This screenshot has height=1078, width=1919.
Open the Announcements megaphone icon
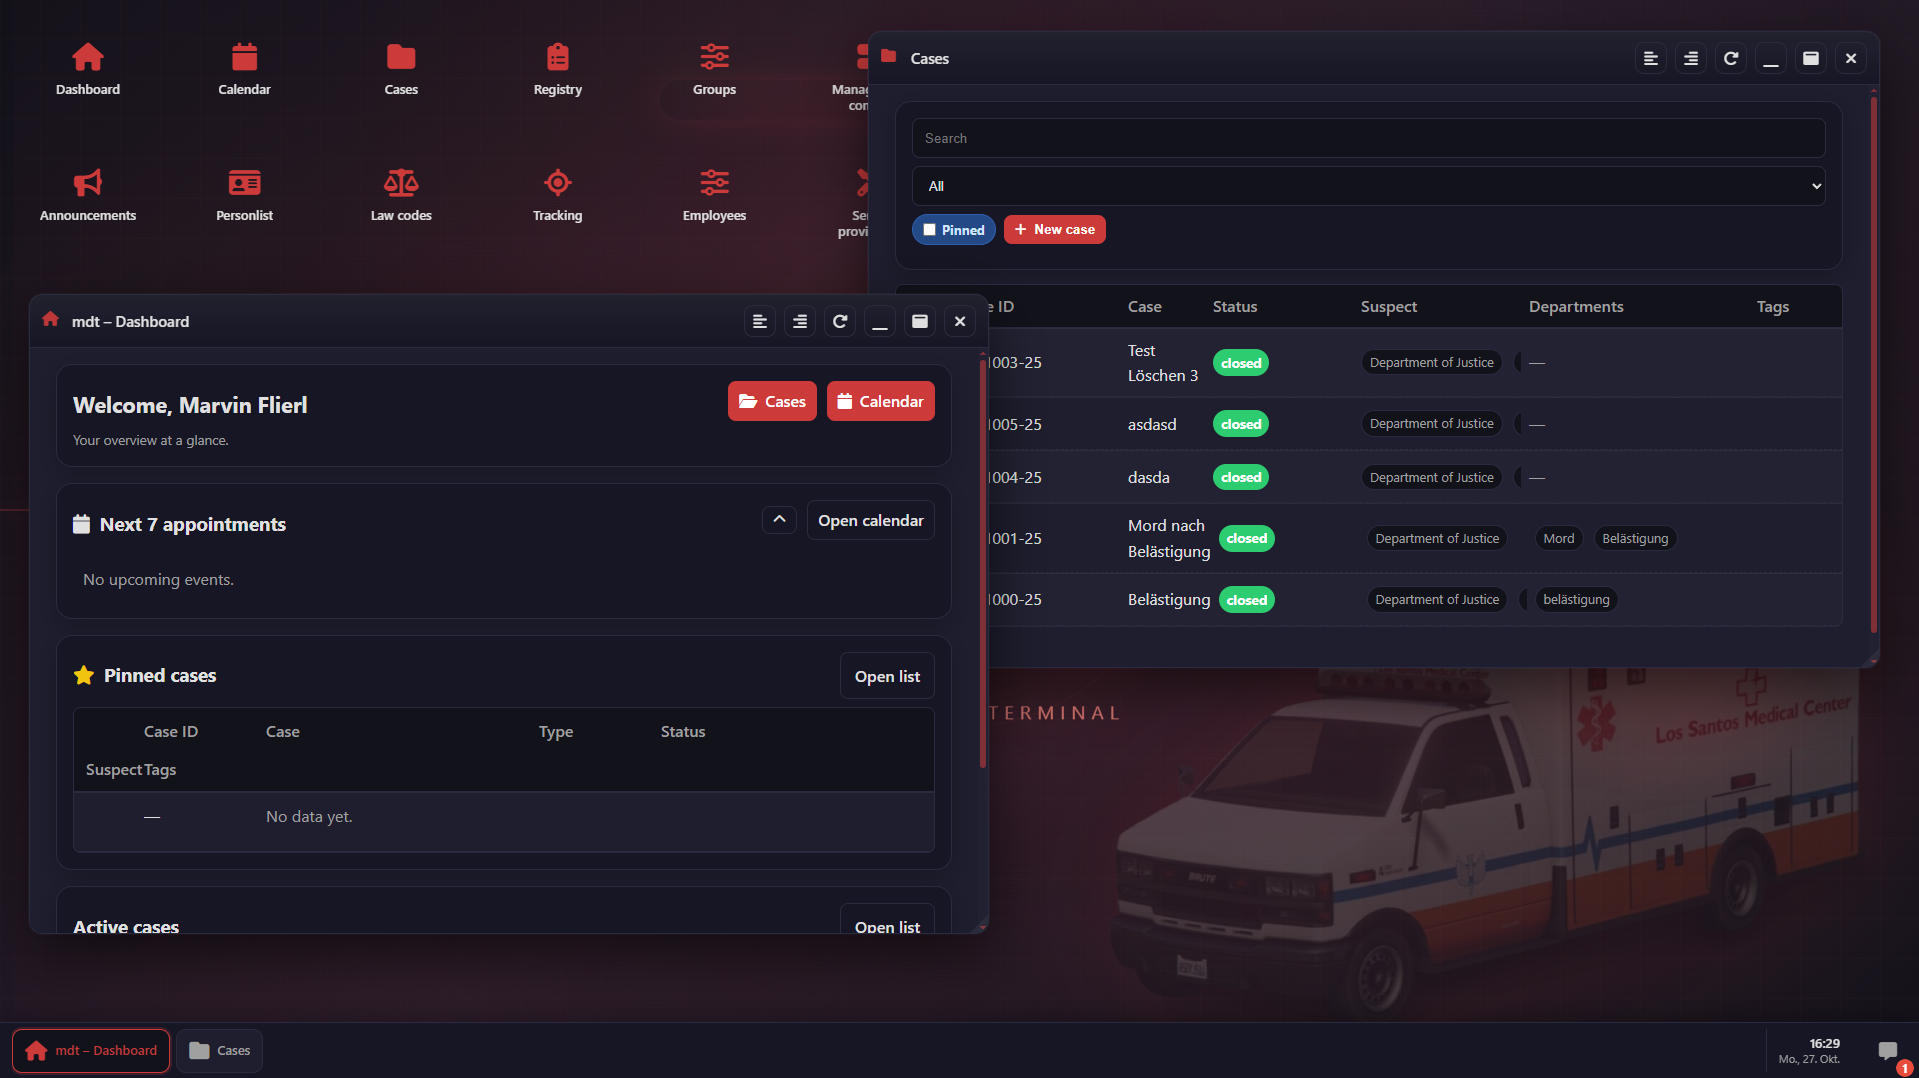(x=88, y=194)
